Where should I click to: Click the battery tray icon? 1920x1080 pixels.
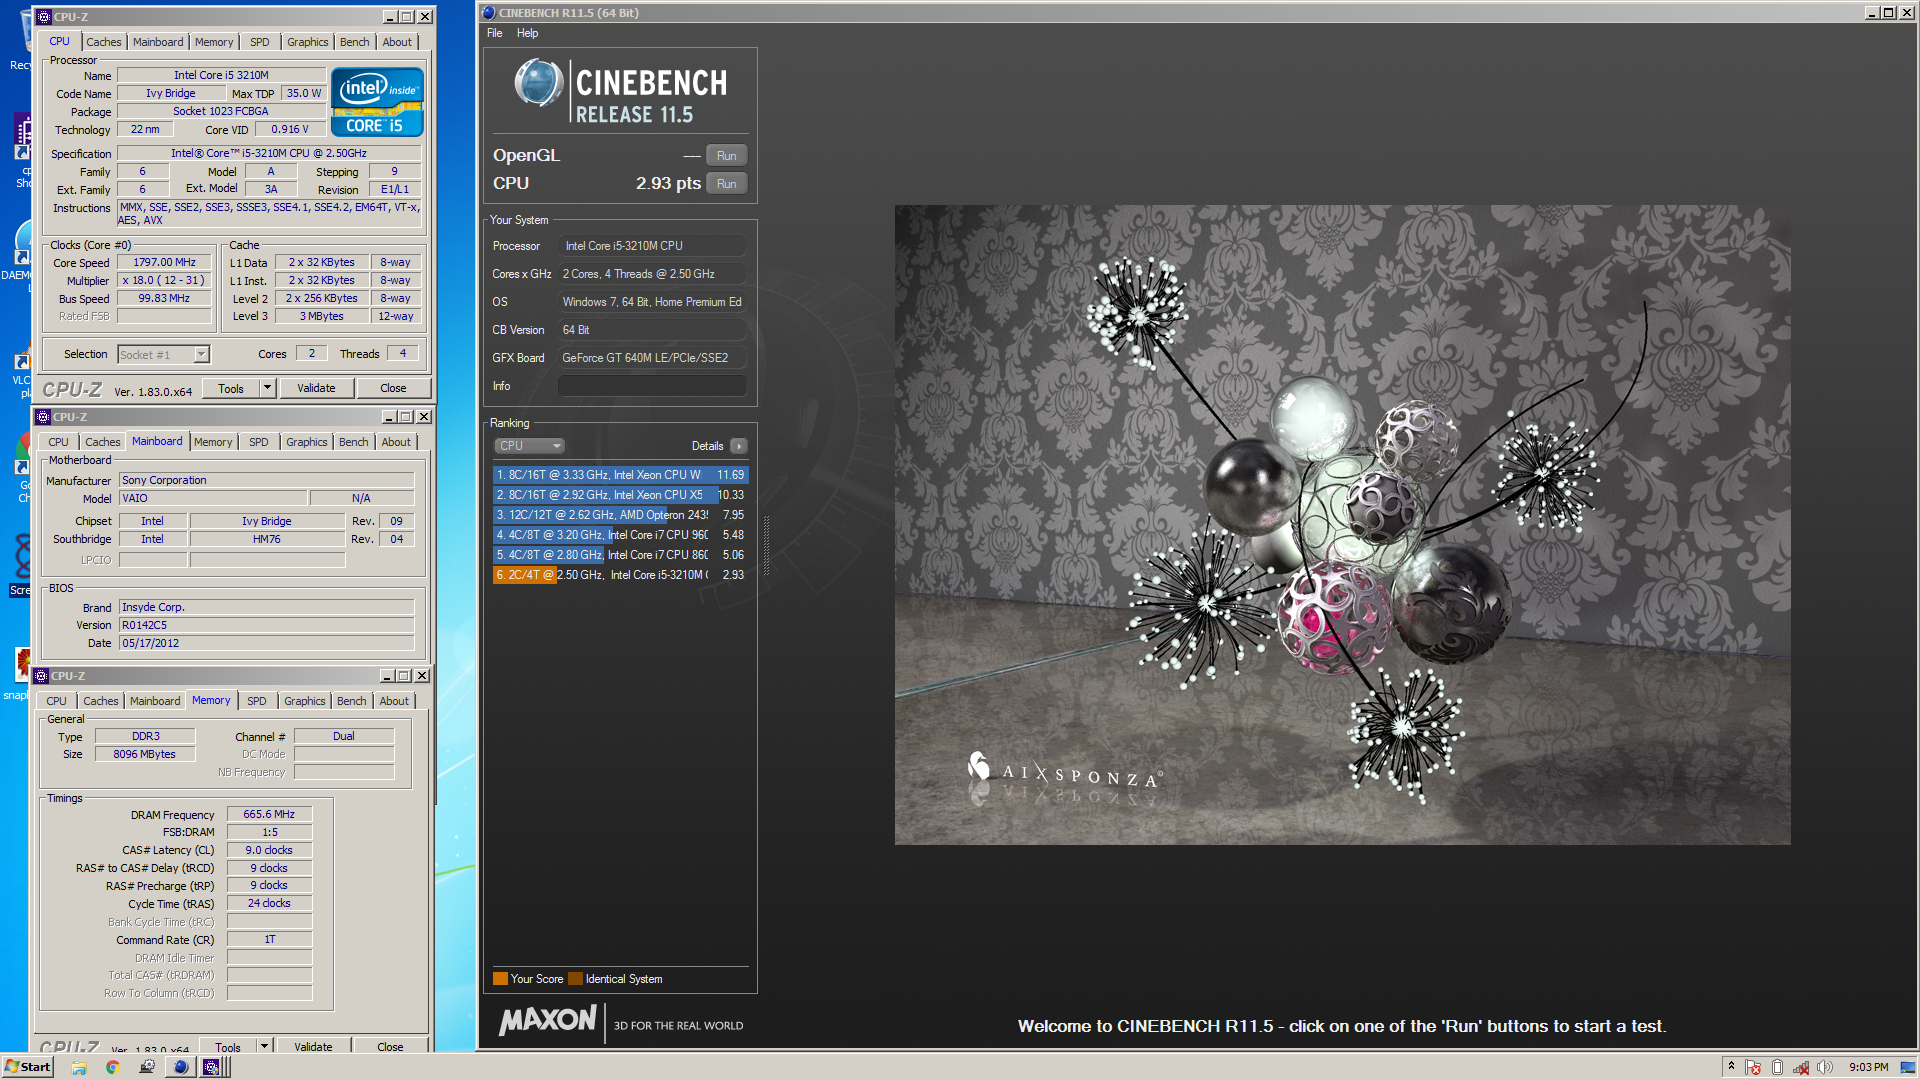1777,1067
